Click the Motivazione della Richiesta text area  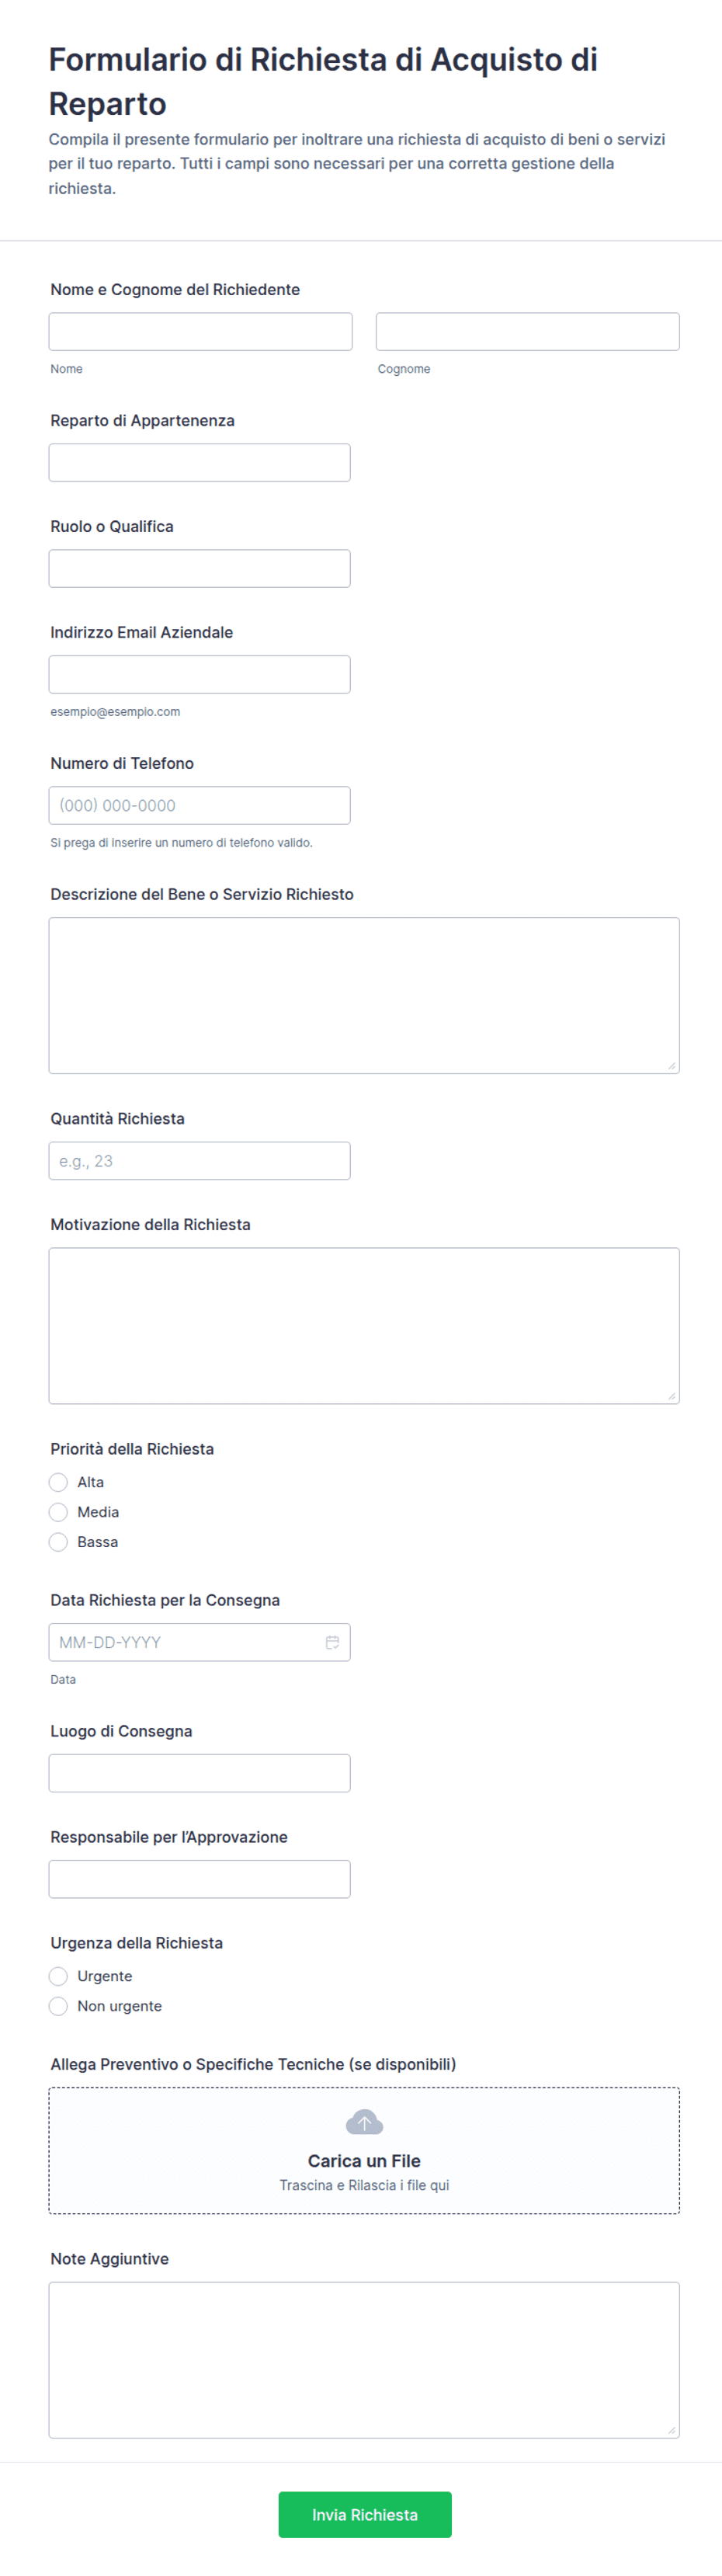[364, 1325]
